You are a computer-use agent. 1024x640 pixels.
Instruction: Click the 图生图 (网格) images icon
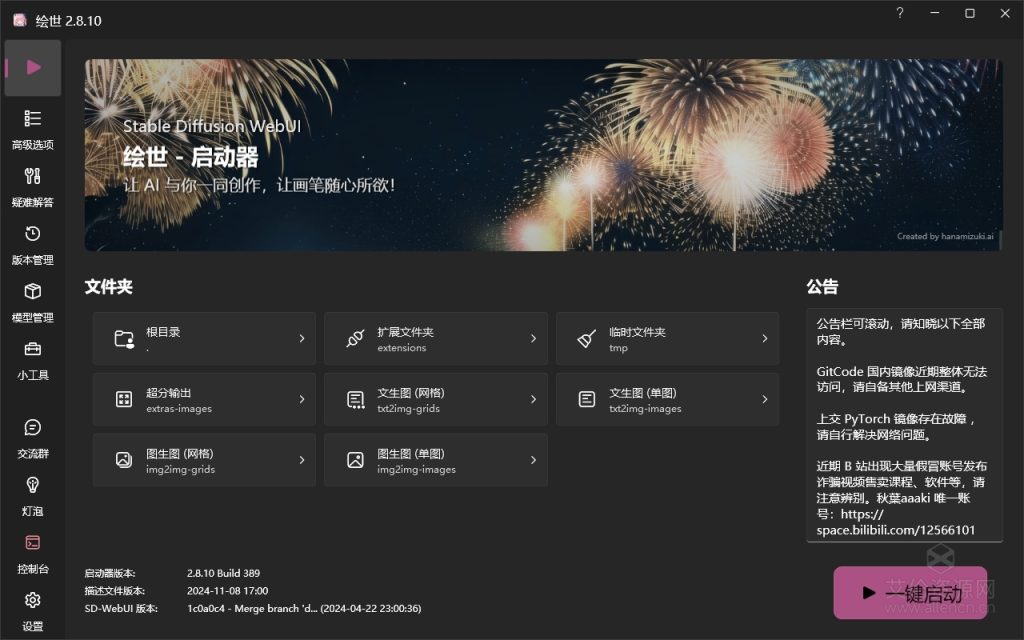[x=124, y=460]
